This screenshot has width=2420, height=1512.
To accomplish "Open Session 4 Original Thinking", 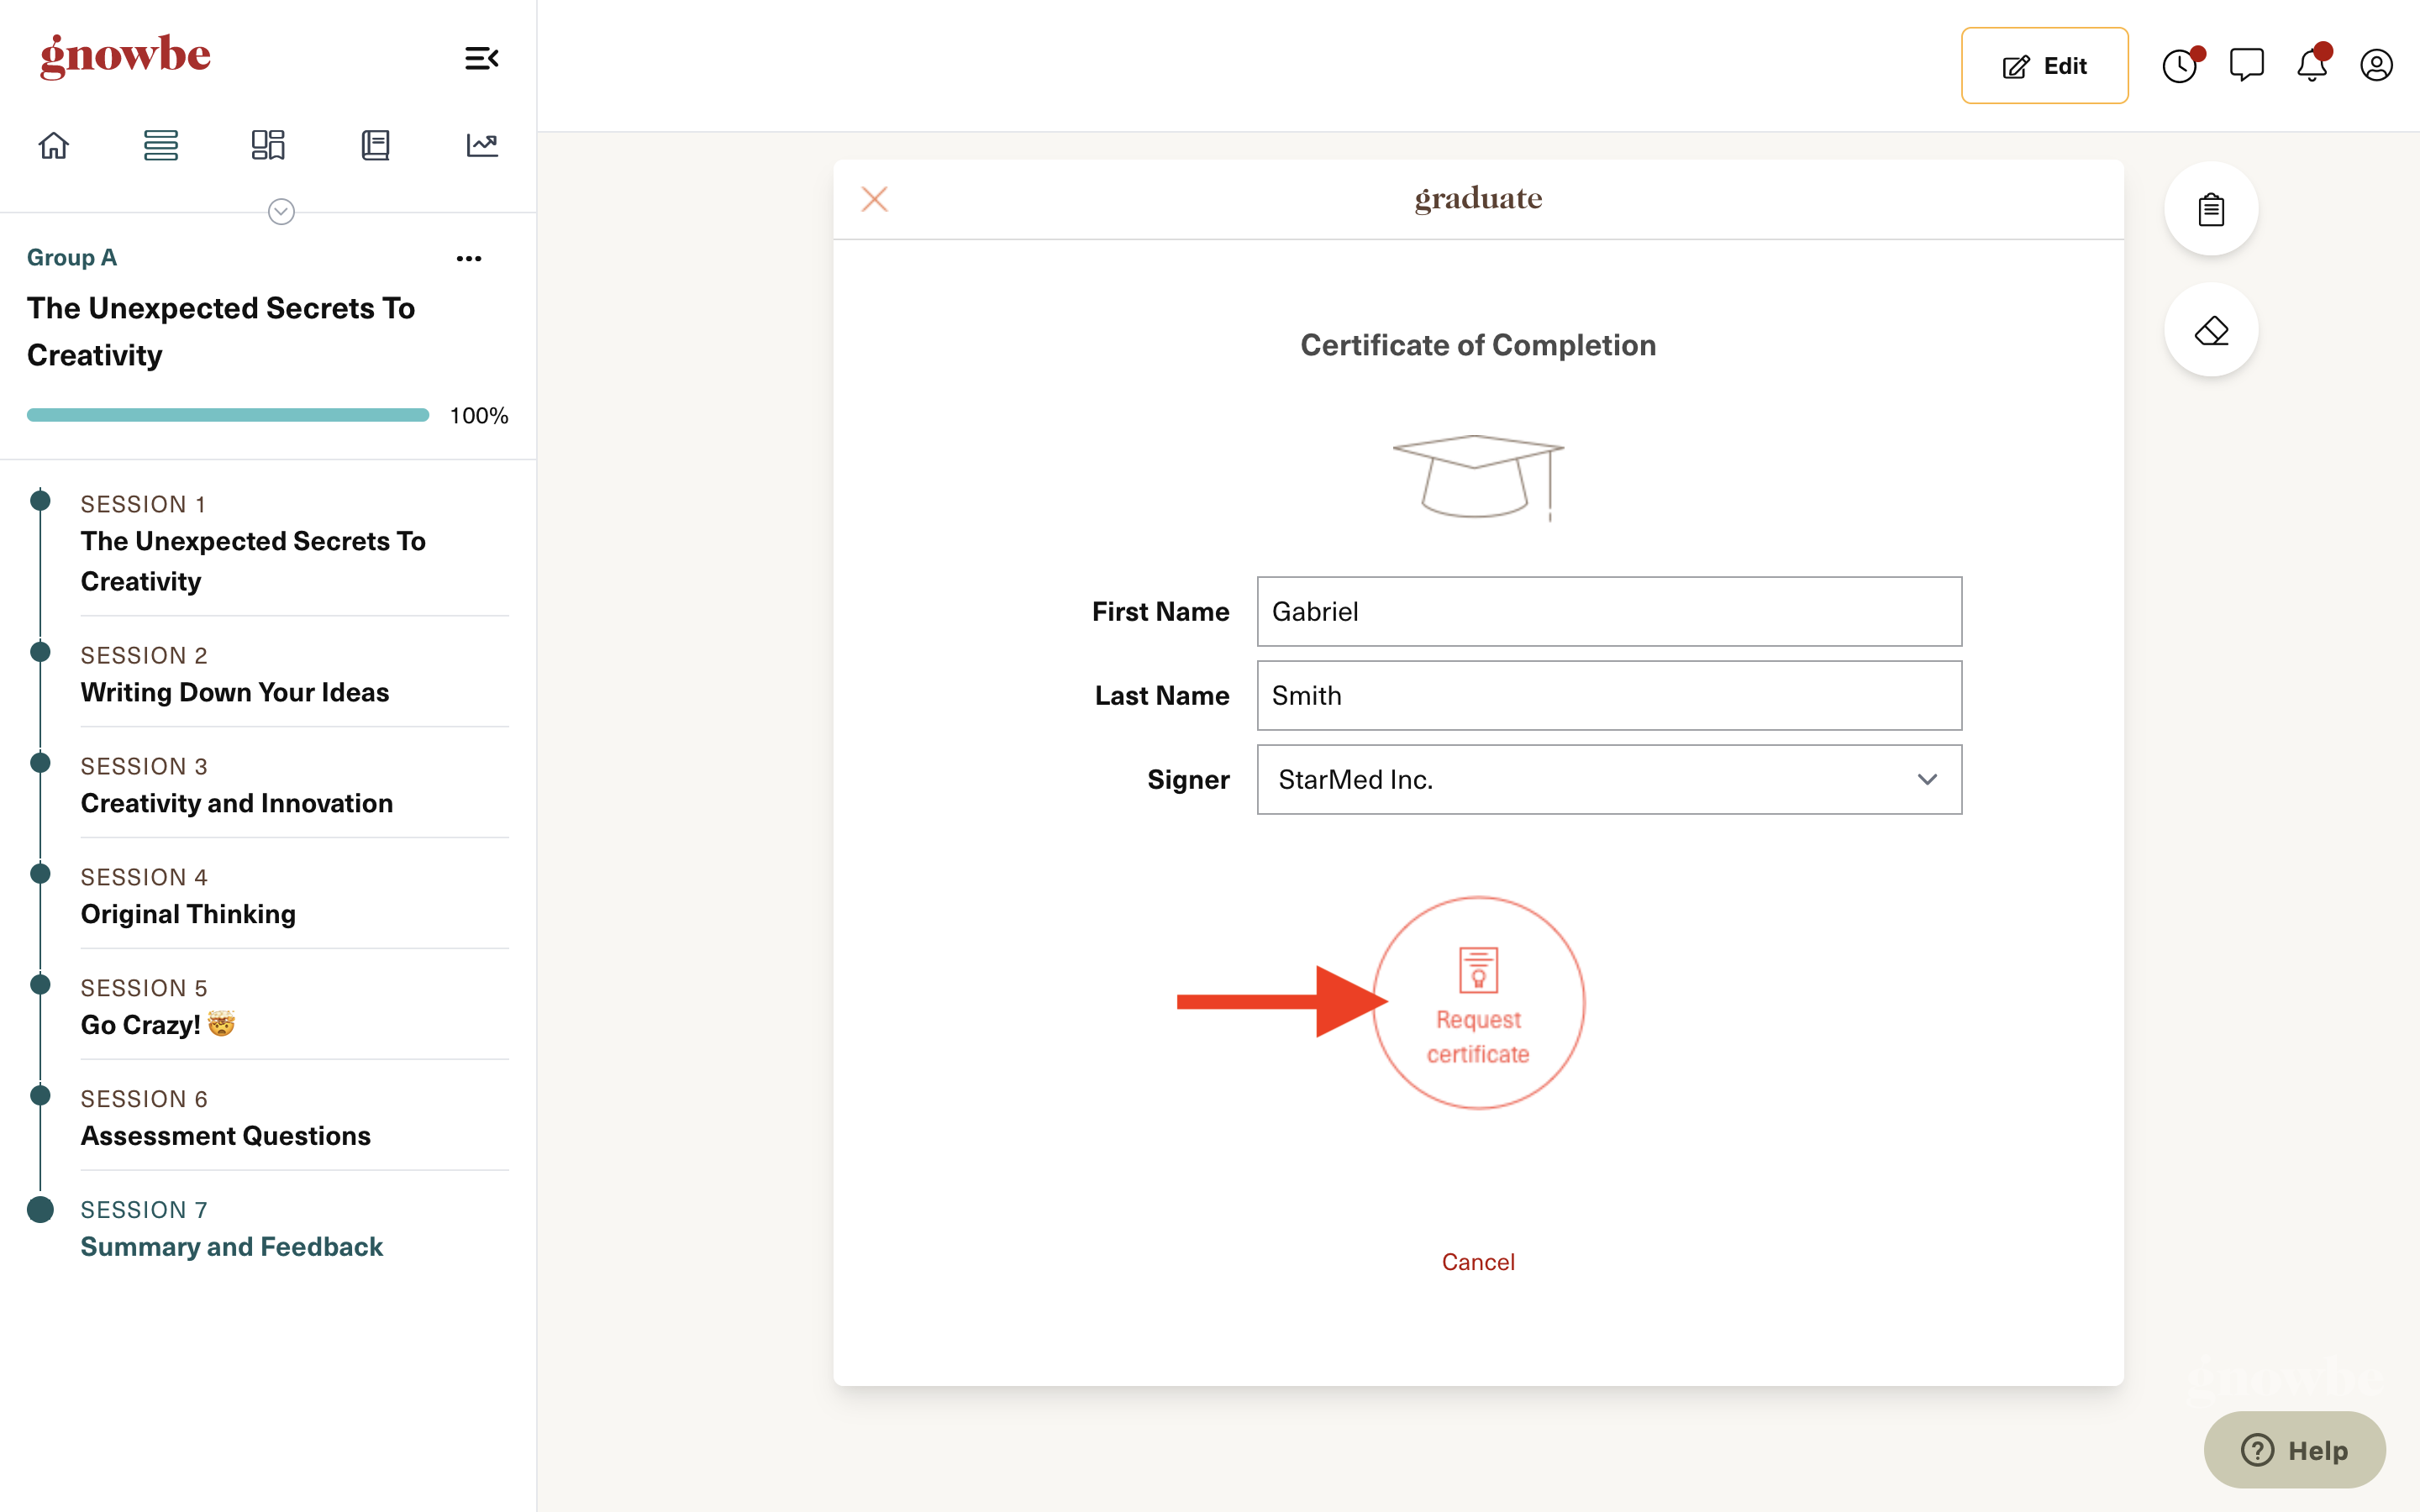I will pos(294,896).
